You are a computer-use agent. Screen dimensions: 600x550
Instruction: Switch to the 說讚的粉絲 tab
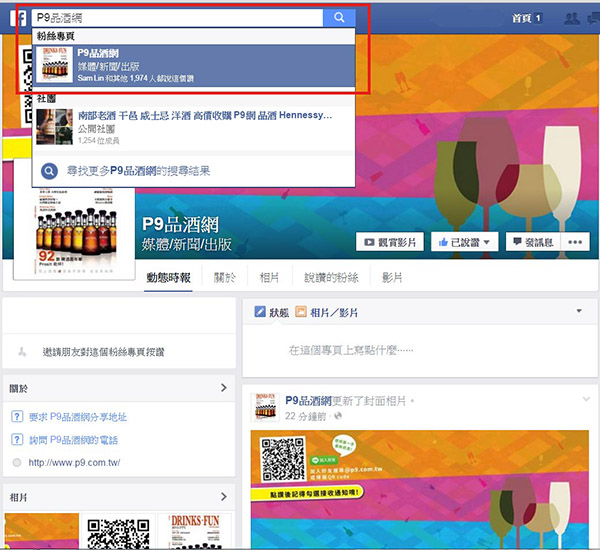pos(331,277)
